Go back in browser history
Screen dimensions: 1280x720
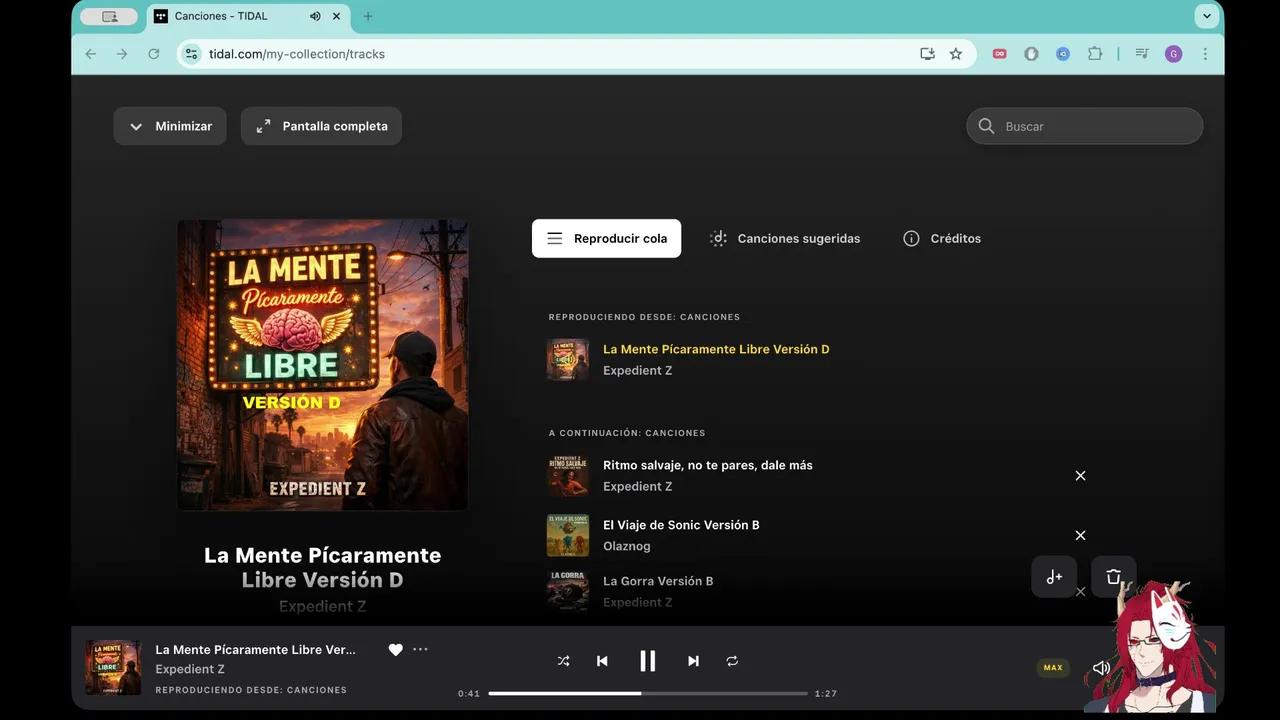[x=91, y=54]
